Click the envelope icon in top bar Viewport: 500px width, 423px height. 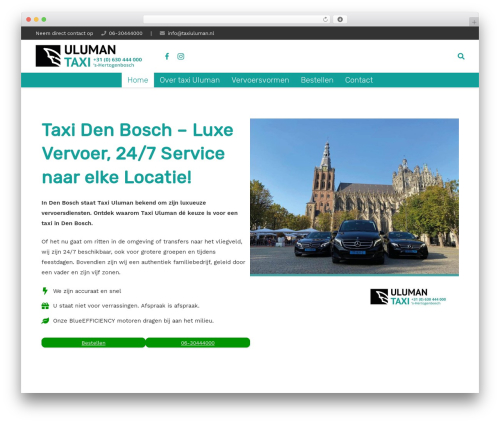(162, 33)
